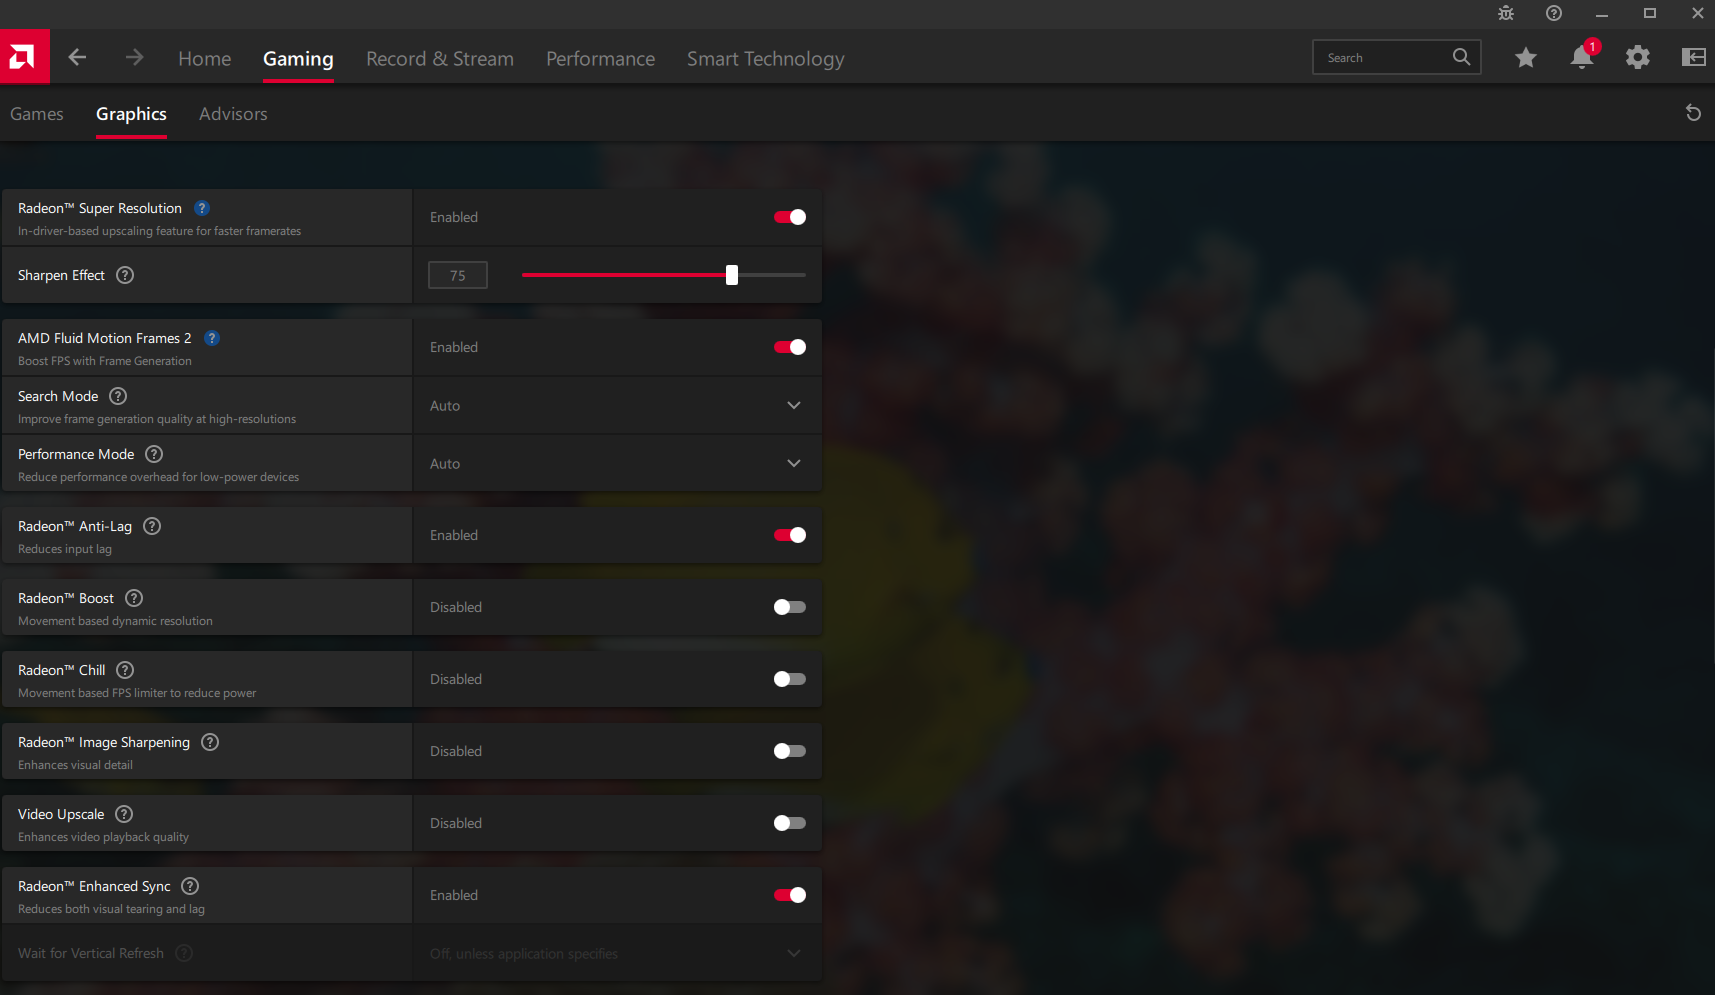Open notifications bell icon
Screen dimensions: 1715x995
click(1582, 56)
